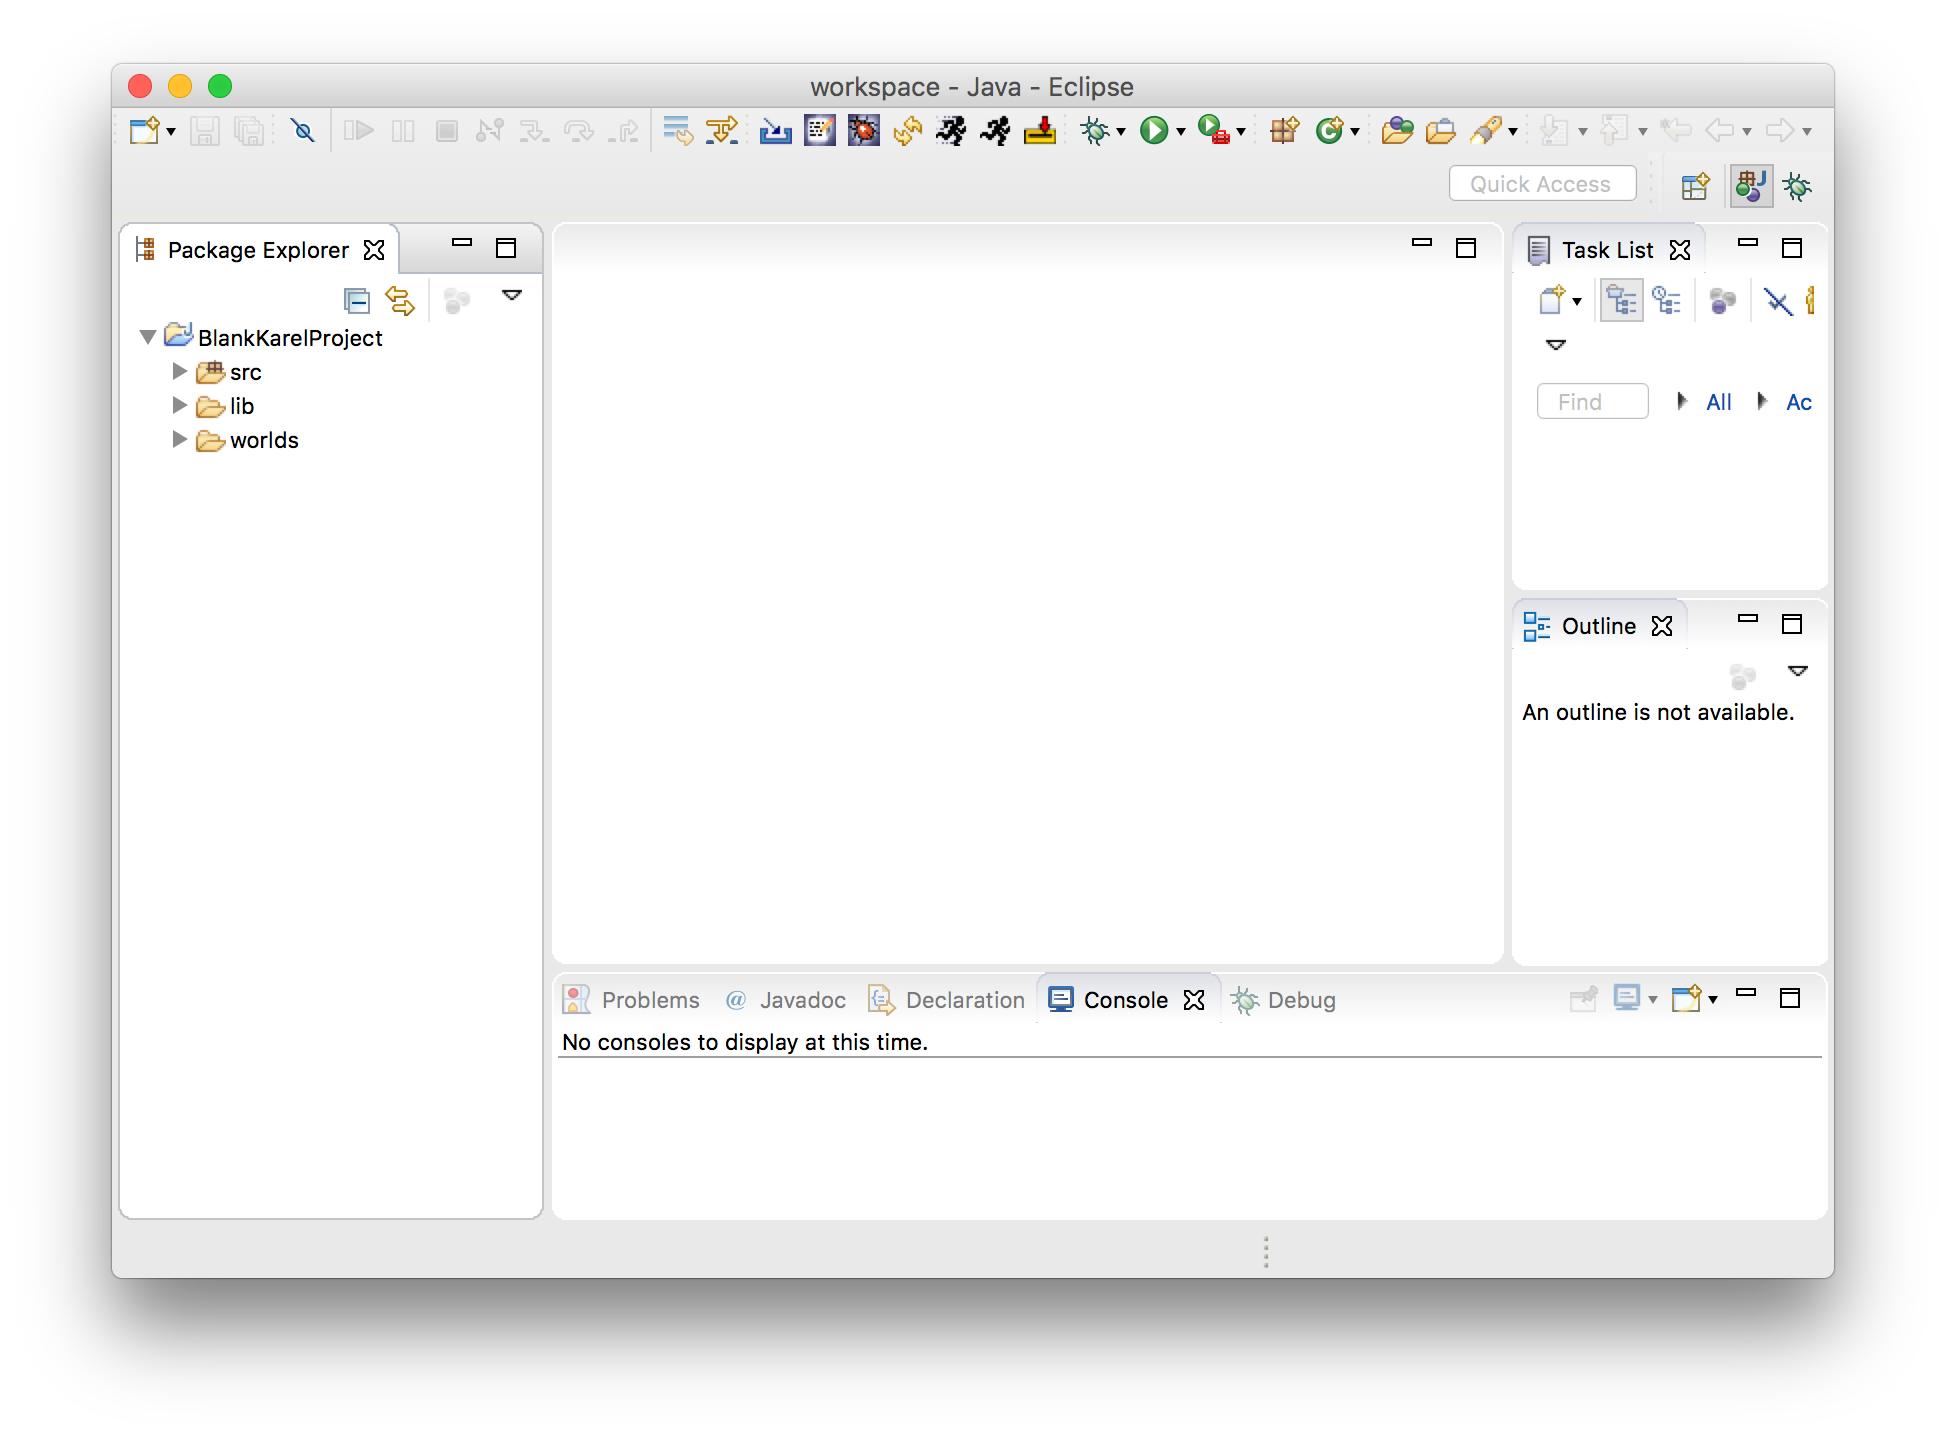The image size is (1946, 1438).
Task: Switch to the Debug perspective button
Action: [x=1797, y=186]
